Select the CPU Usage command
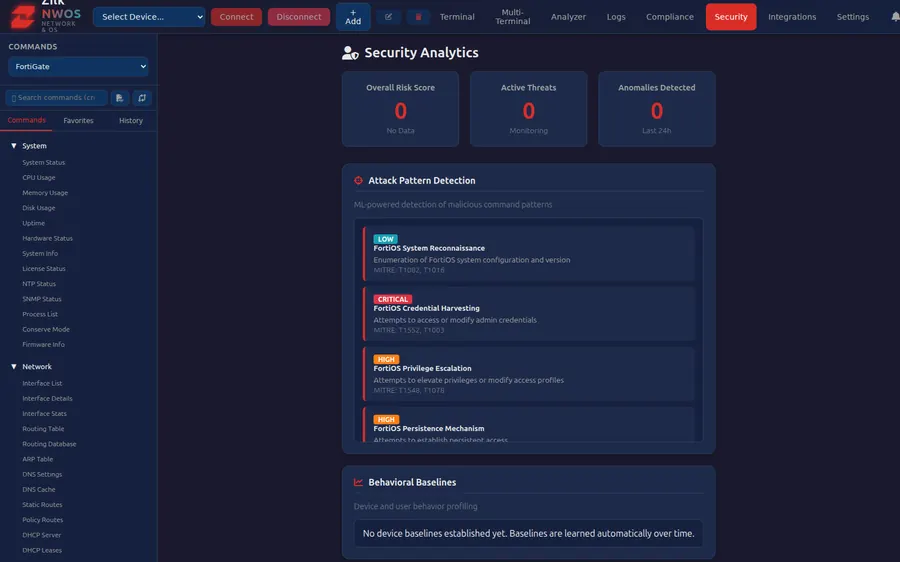900x562 pixels. pos(39,177)
